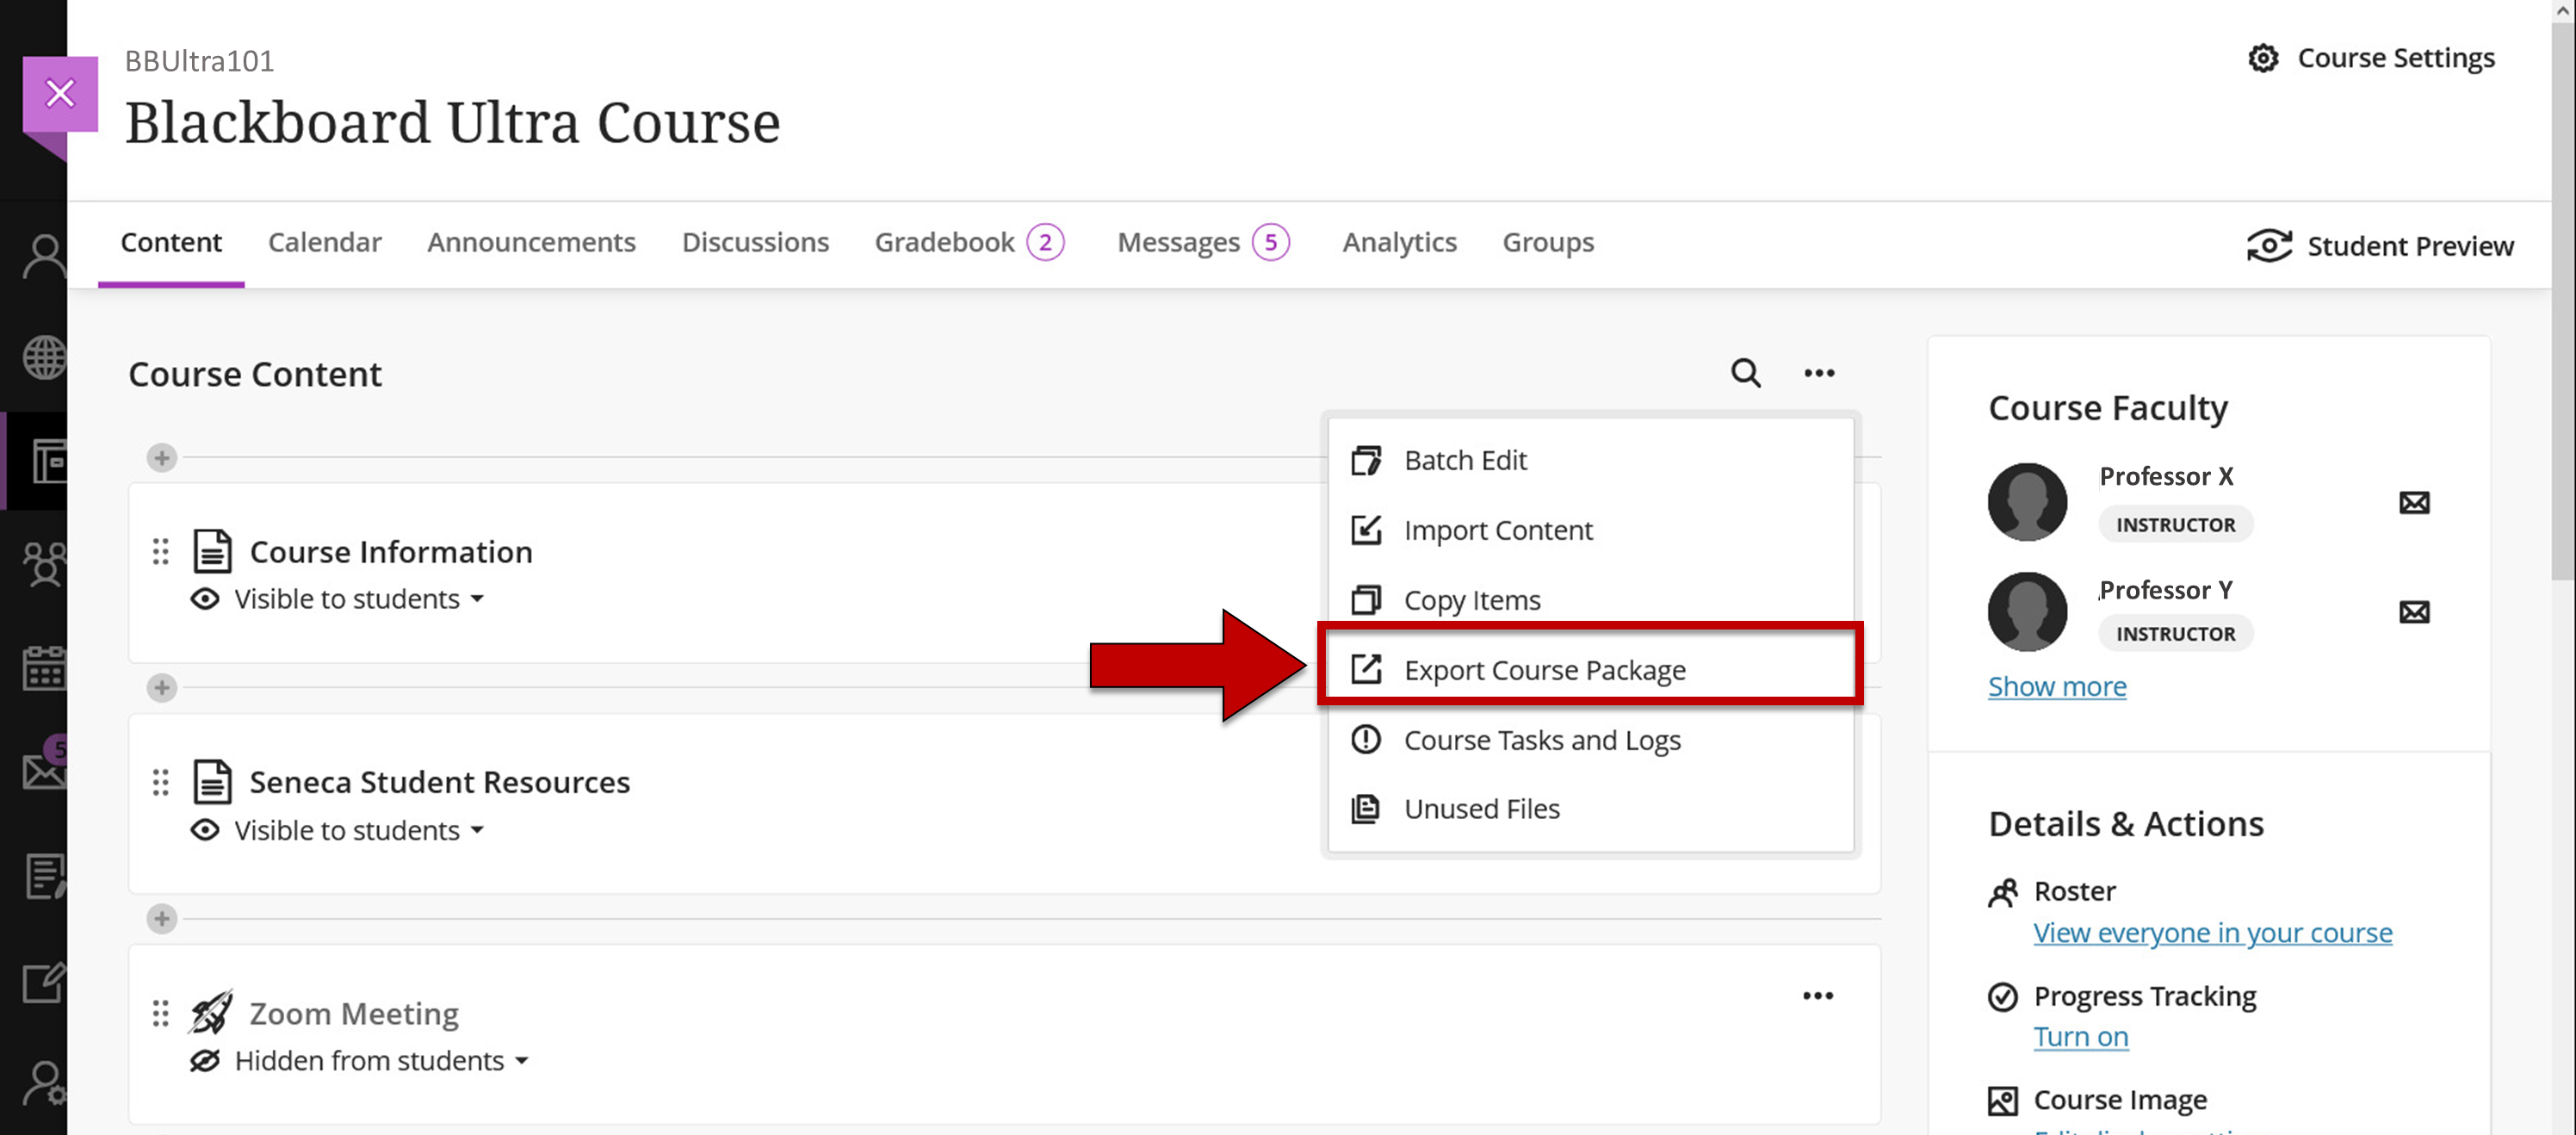The width and height of the screenshot is (2576, 1135).
Task: Expand Course Information visibility dropdown arrow
Action: [477, 599]
